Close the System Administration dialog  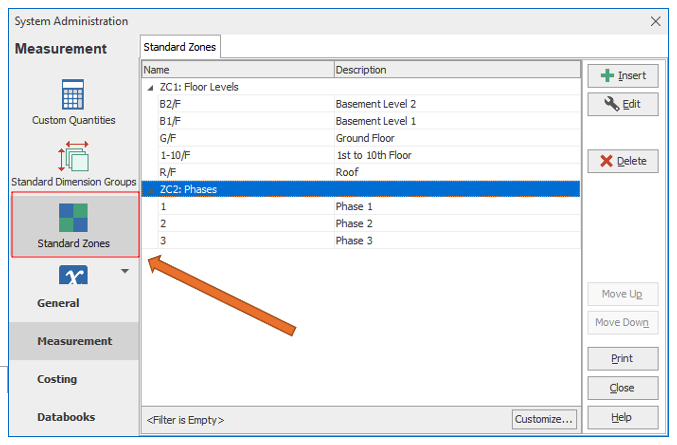tap(655, 21)
